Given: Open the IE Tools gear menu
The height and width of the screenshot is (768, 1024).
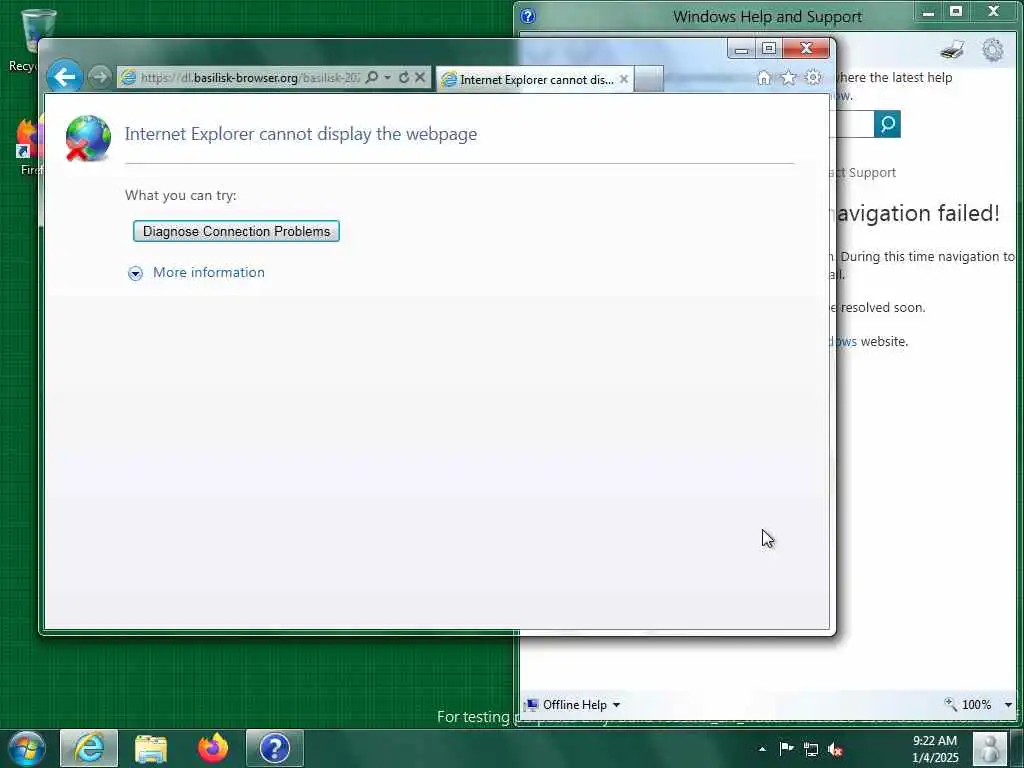Looking at the screenshot, I should (813, 78).
